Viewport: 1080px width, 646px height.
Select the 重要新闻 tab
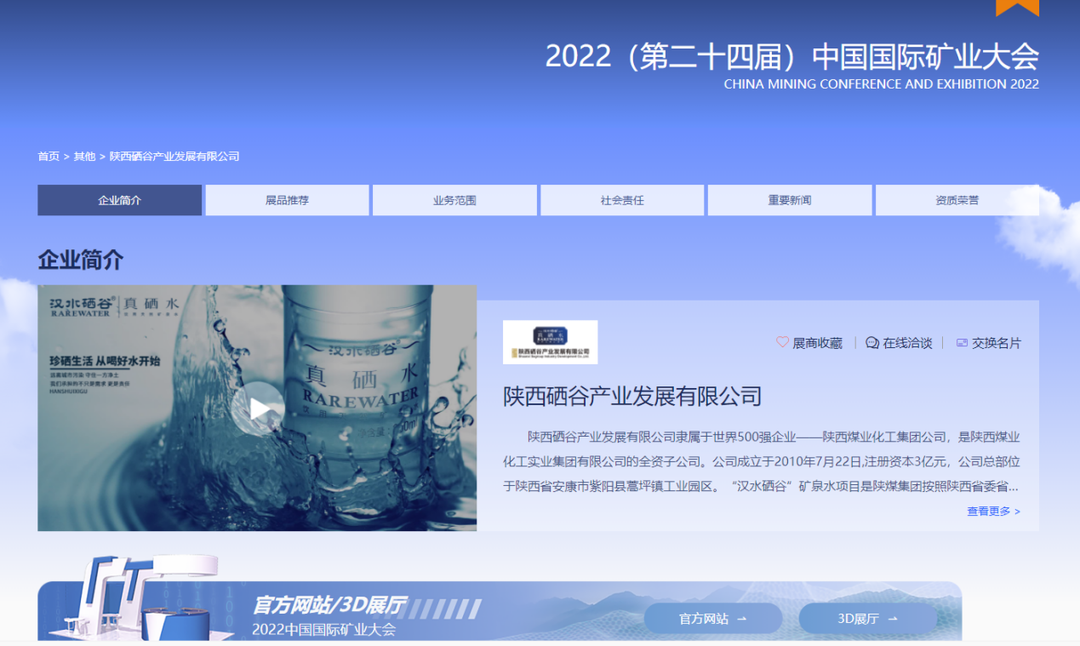[789, 200]
